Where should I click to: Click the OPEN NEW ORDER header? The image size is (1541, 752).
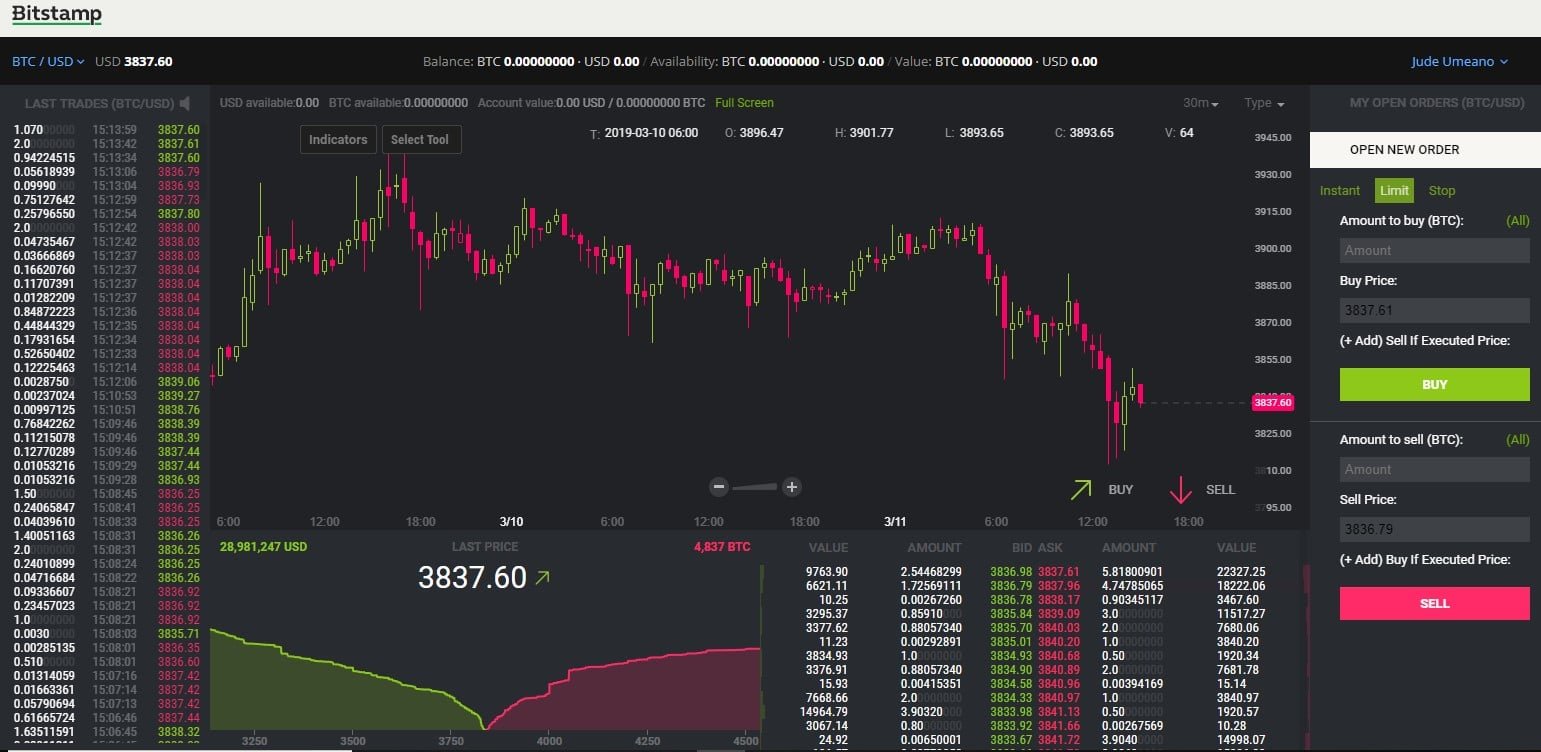point(1425,149)
